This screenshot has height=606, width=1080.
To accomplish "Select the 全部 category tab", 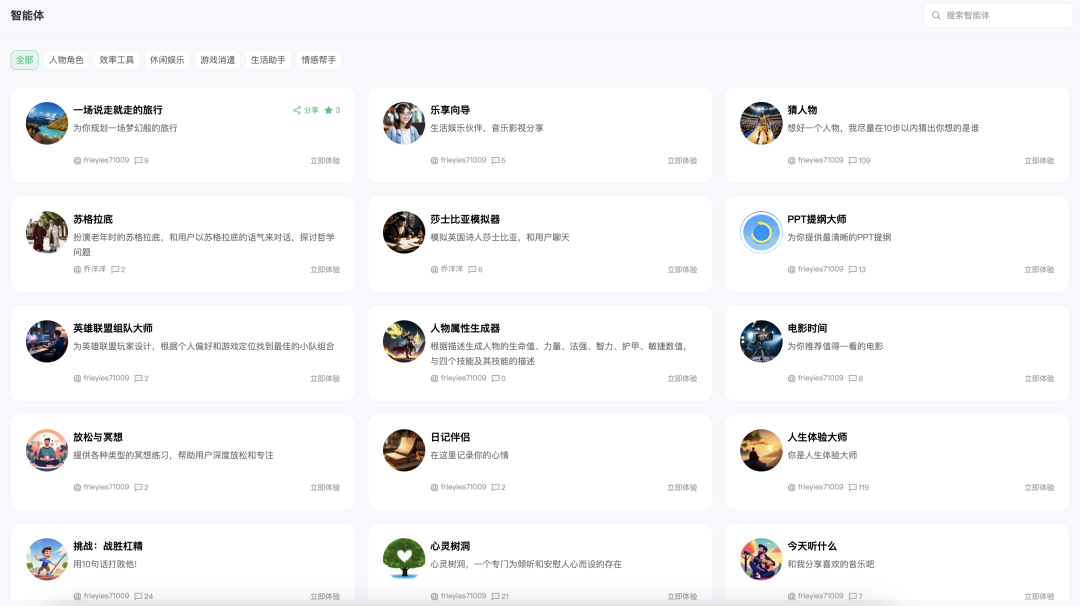I will click(25, 60).
